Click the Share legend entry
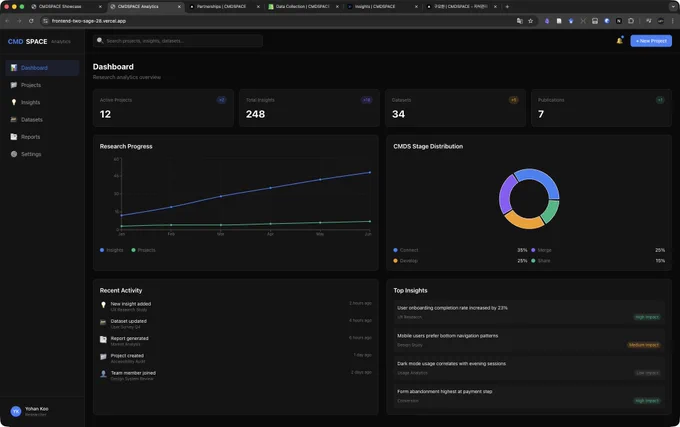The height and width of the screenshot is (427, 680). pos(541,261)
